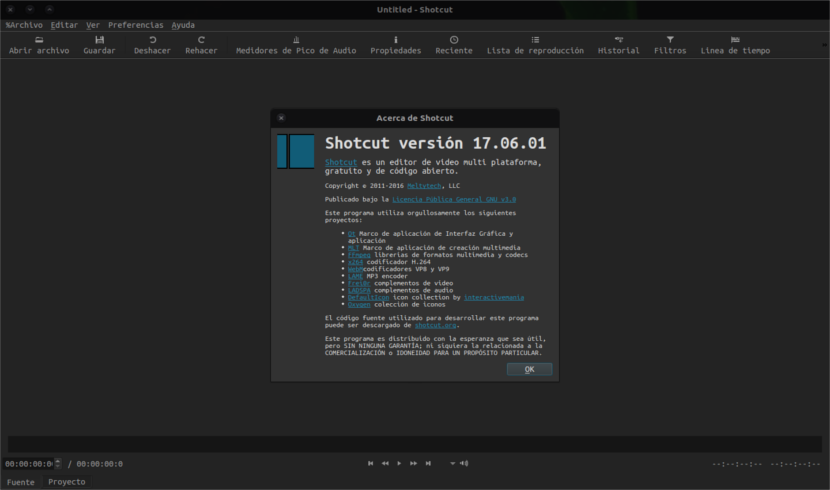Redo action with Rehacer button
830x490 pixels.
[201, 46]
